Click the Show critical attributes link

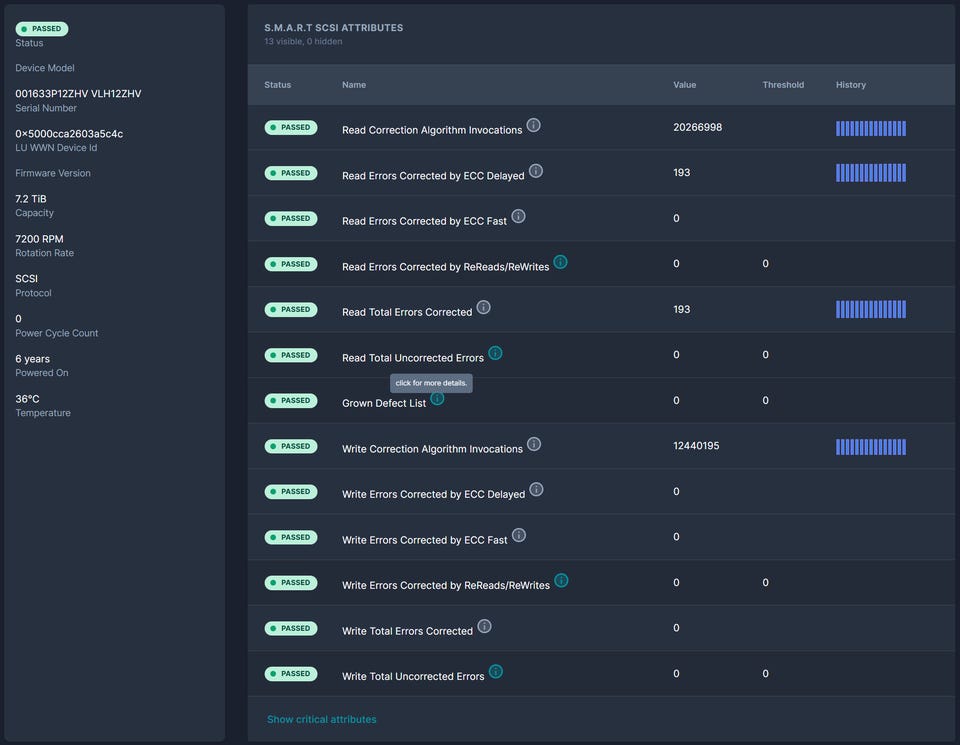coord(321,719)
